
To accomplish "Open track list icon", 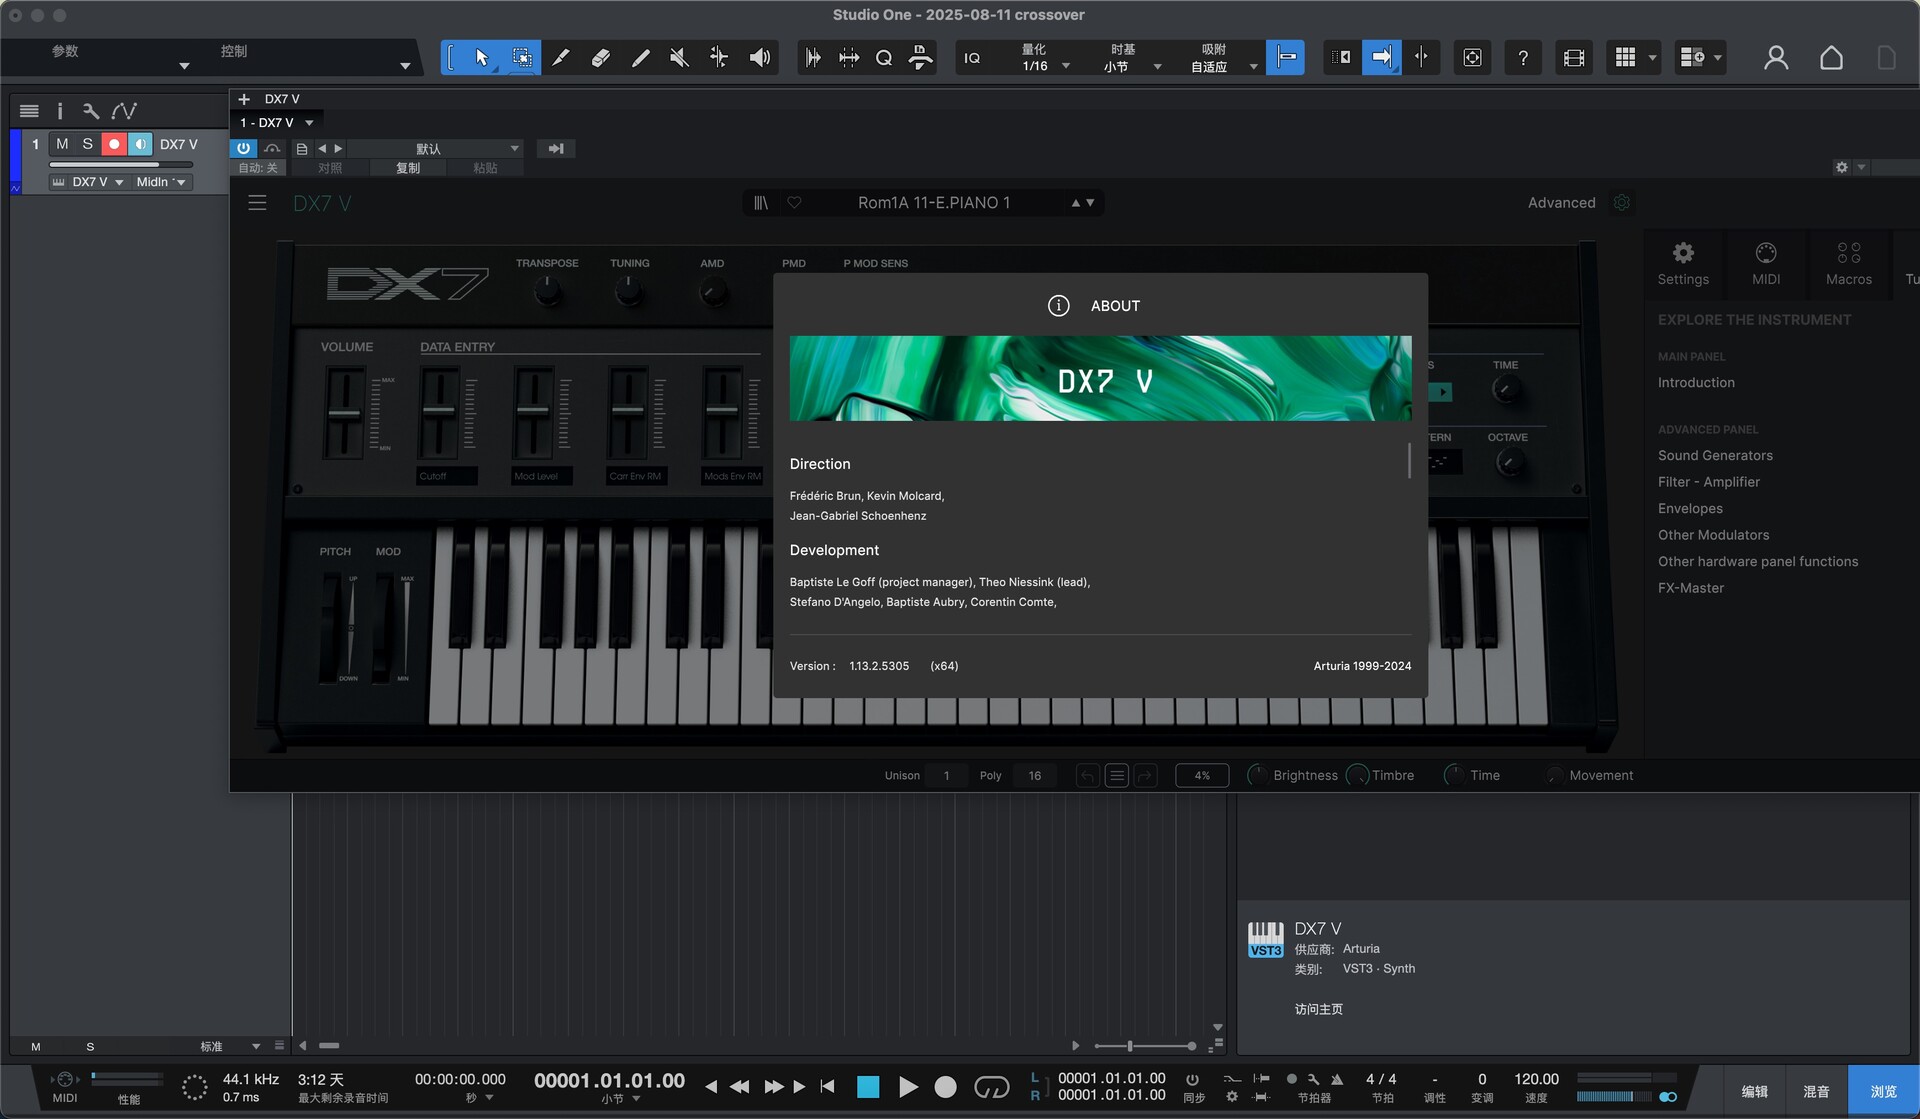I will point(29,111).
